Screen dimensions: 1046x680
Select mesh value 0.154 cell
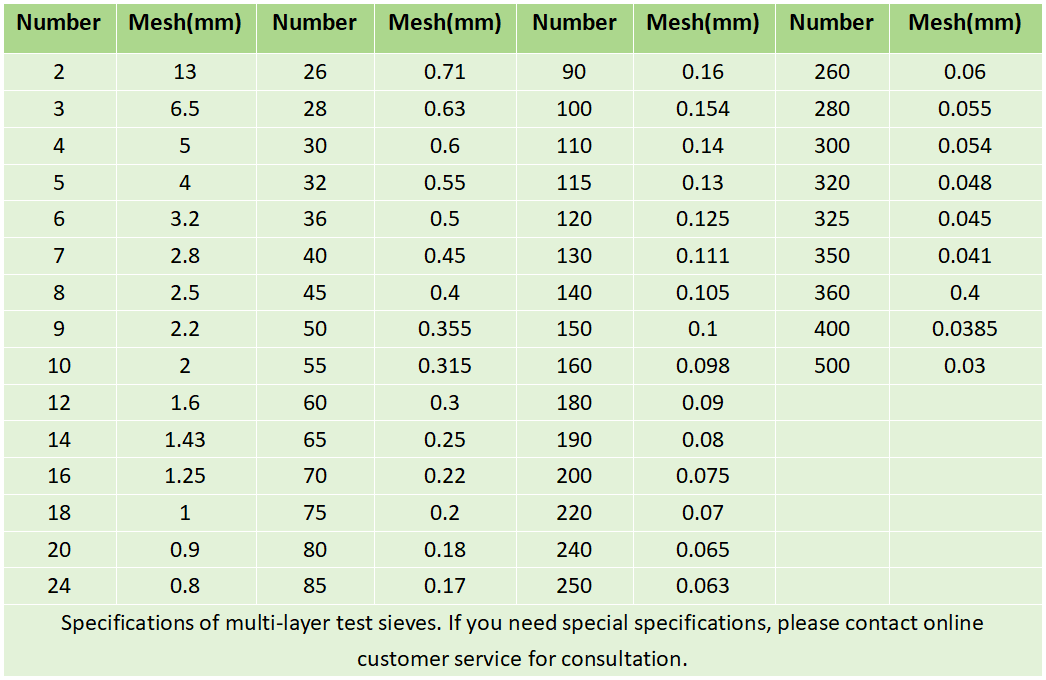tap(703, 109)
